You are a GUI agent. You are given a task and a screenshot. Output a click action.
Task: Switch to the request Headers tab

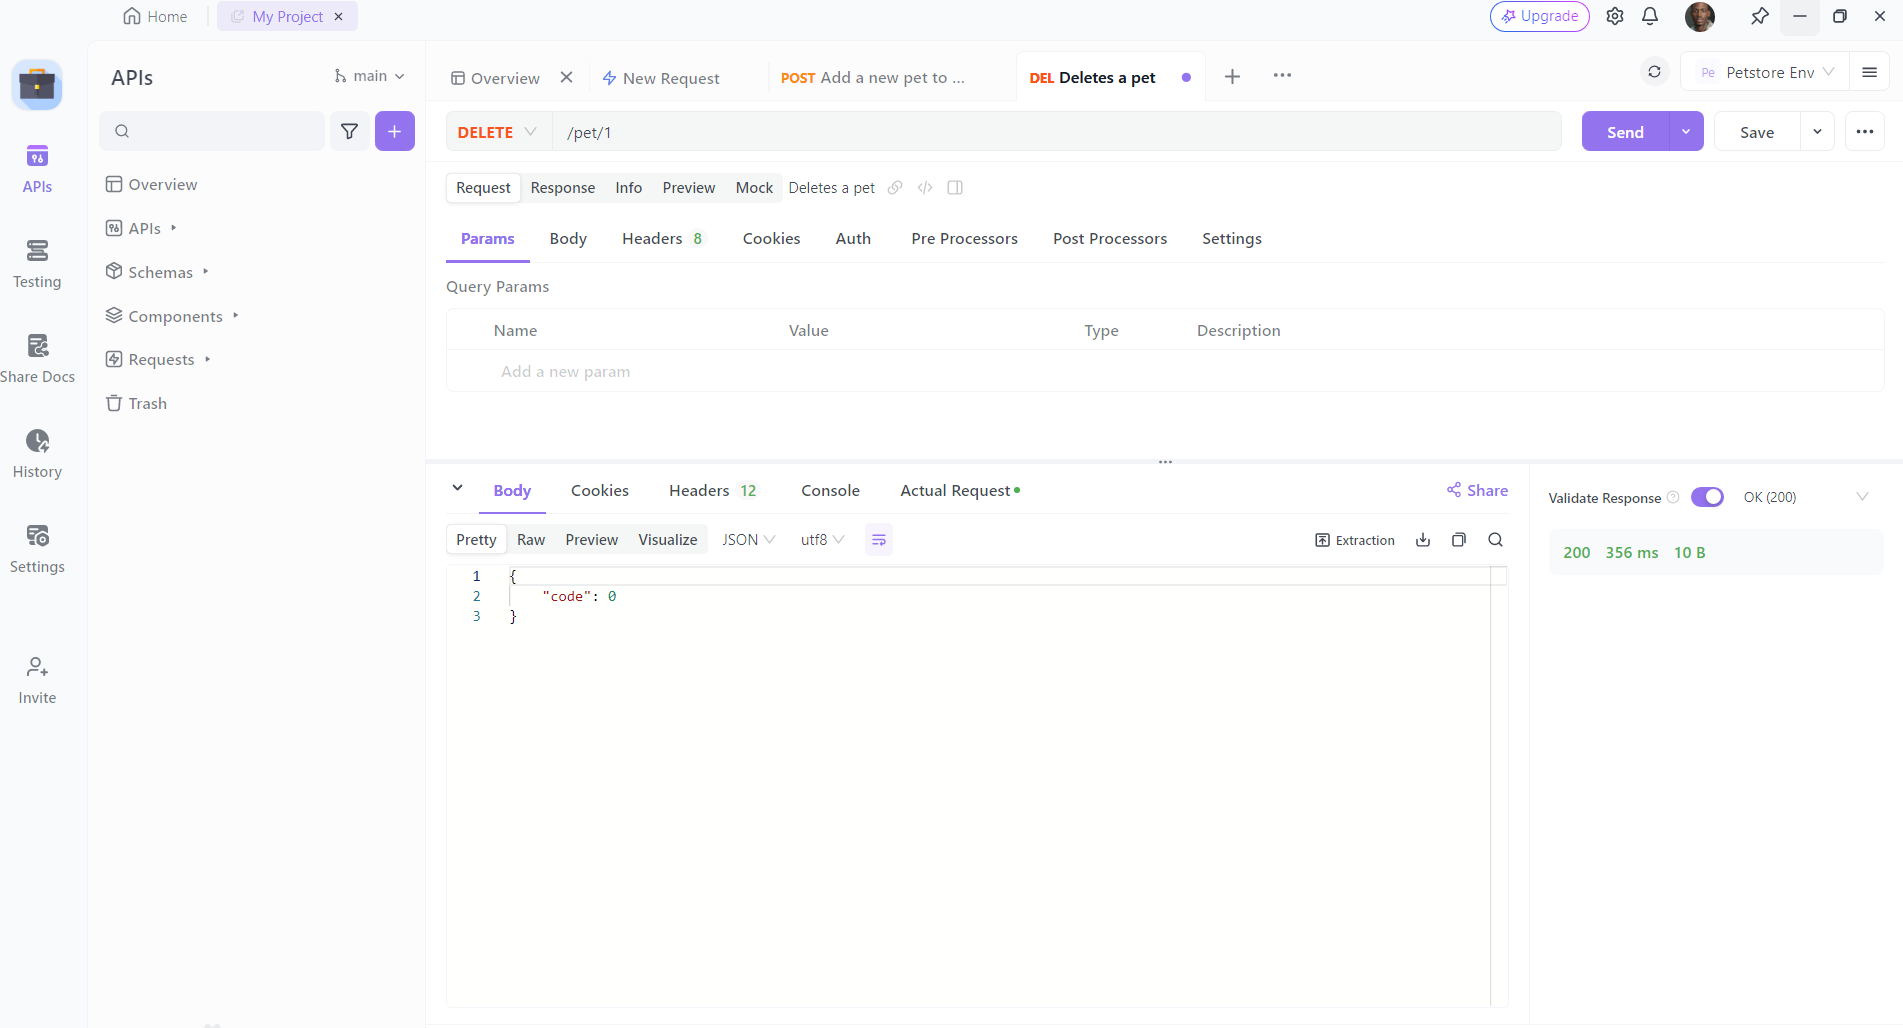click(x=662, y=238)
